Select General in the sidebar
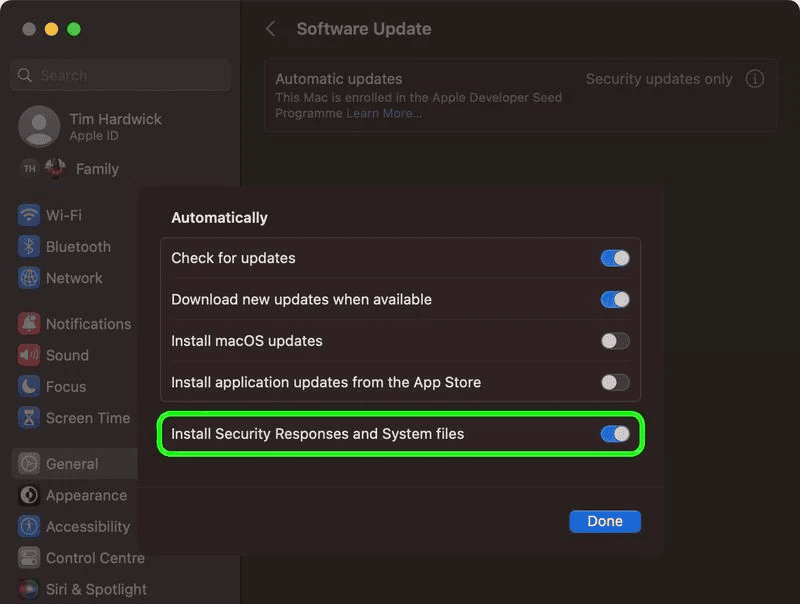 pyautogui.click(x=72, y=464)
